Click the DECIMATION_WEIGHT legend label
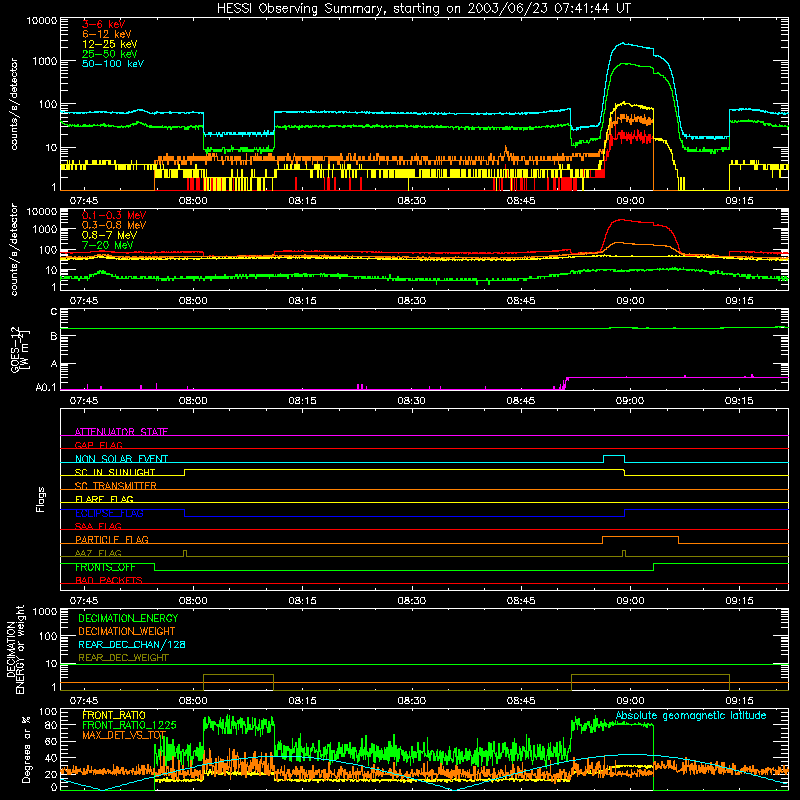800x800 pixels. [127, 631]
